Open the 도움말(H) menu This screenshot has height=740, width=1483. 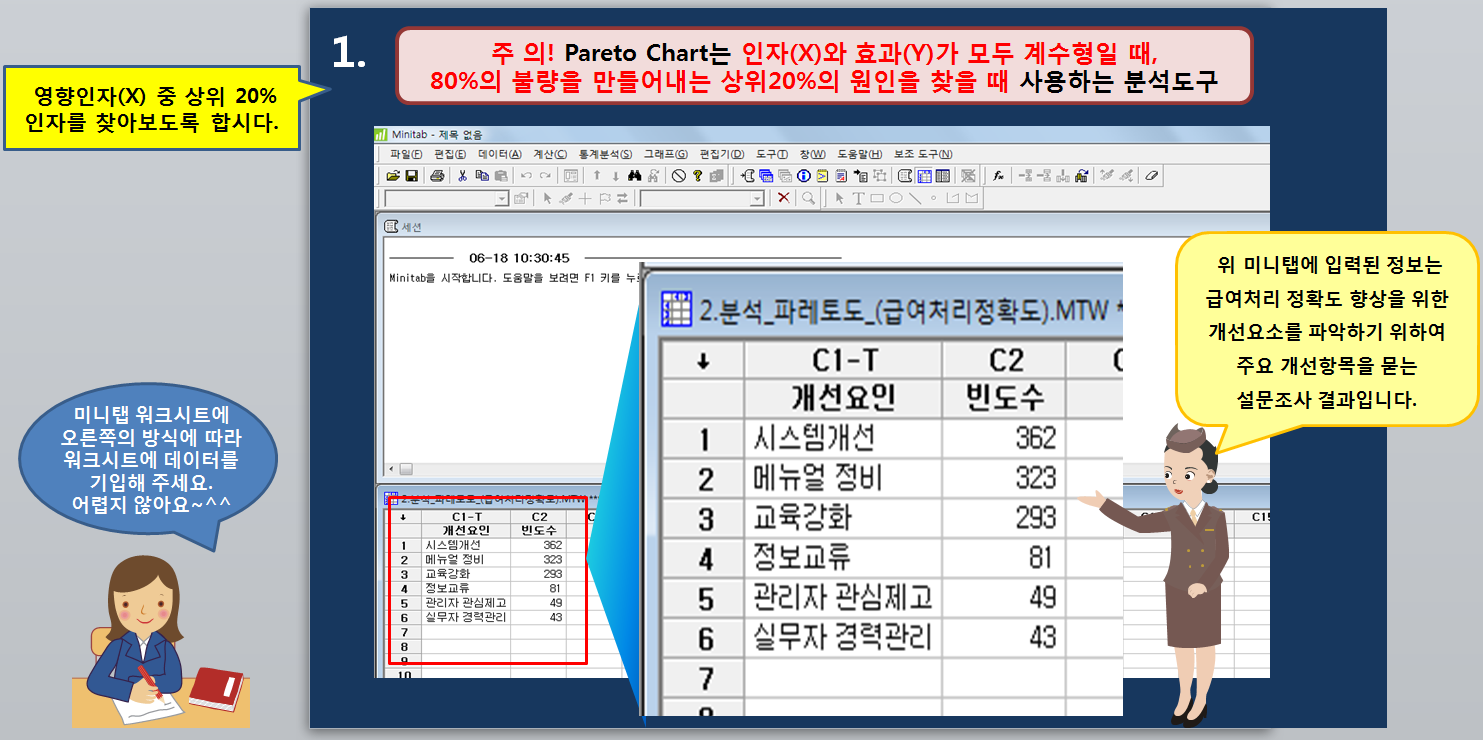(x=860, y=155)
